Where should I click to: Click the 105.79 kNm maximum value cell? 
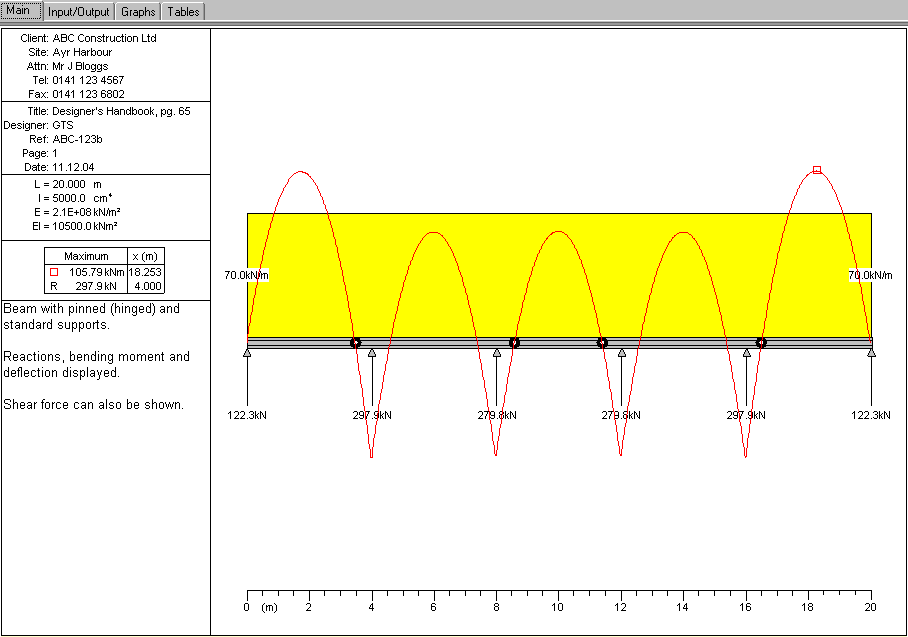point(96,271)
